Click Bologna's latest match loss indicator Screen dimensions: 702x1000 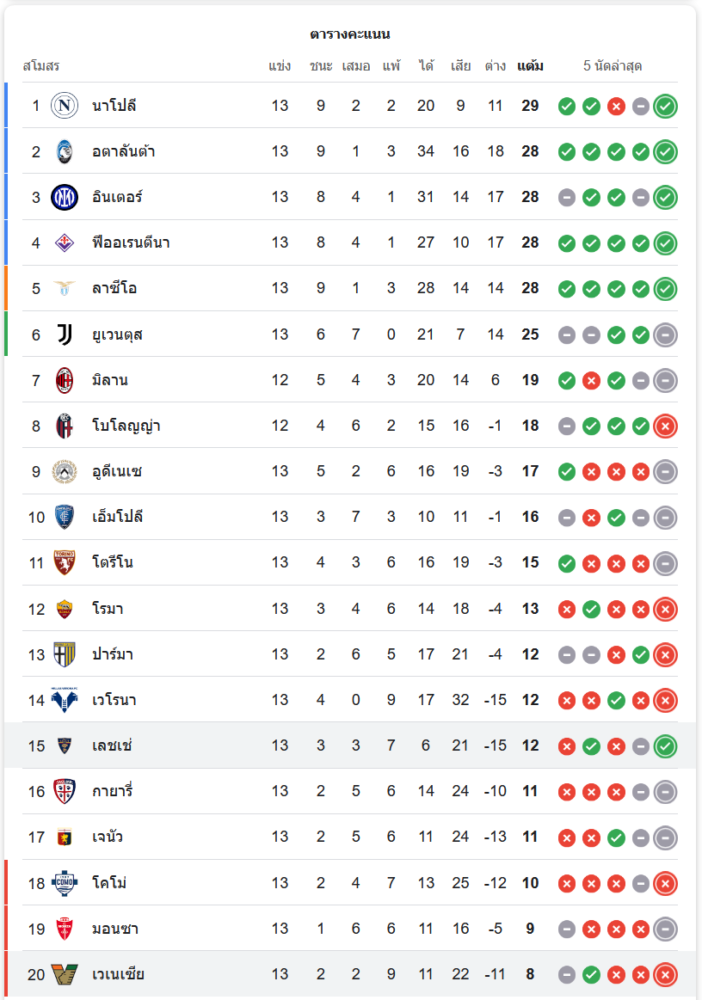click(665, 427)
